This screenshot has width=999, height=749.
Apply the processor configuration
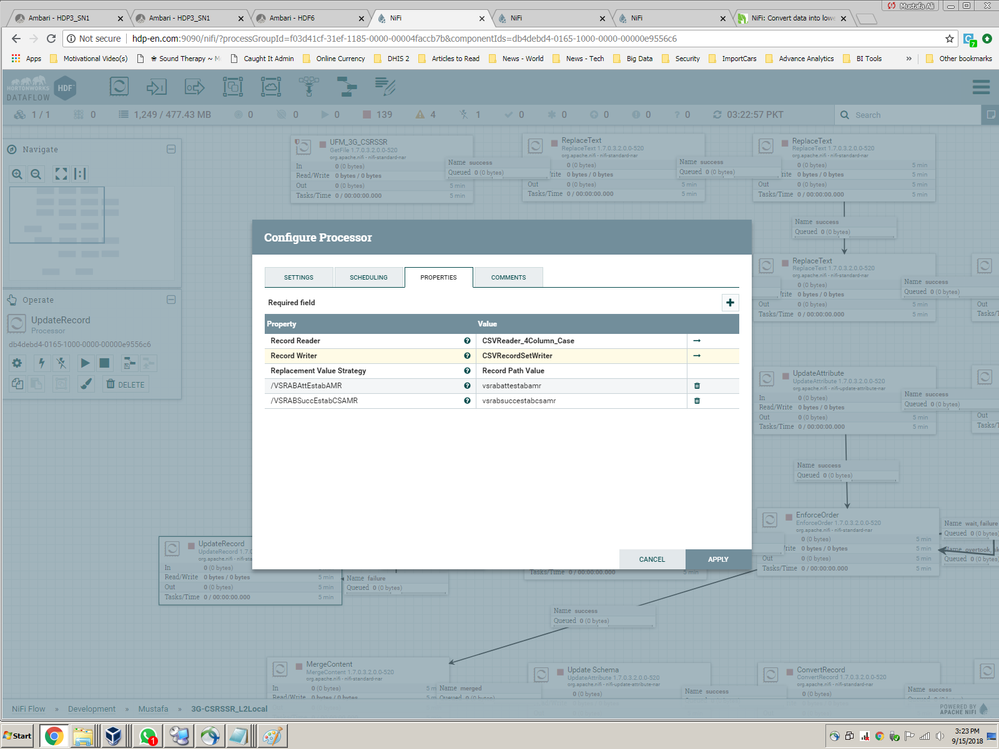pyautogui.click(x=718, y=559)
